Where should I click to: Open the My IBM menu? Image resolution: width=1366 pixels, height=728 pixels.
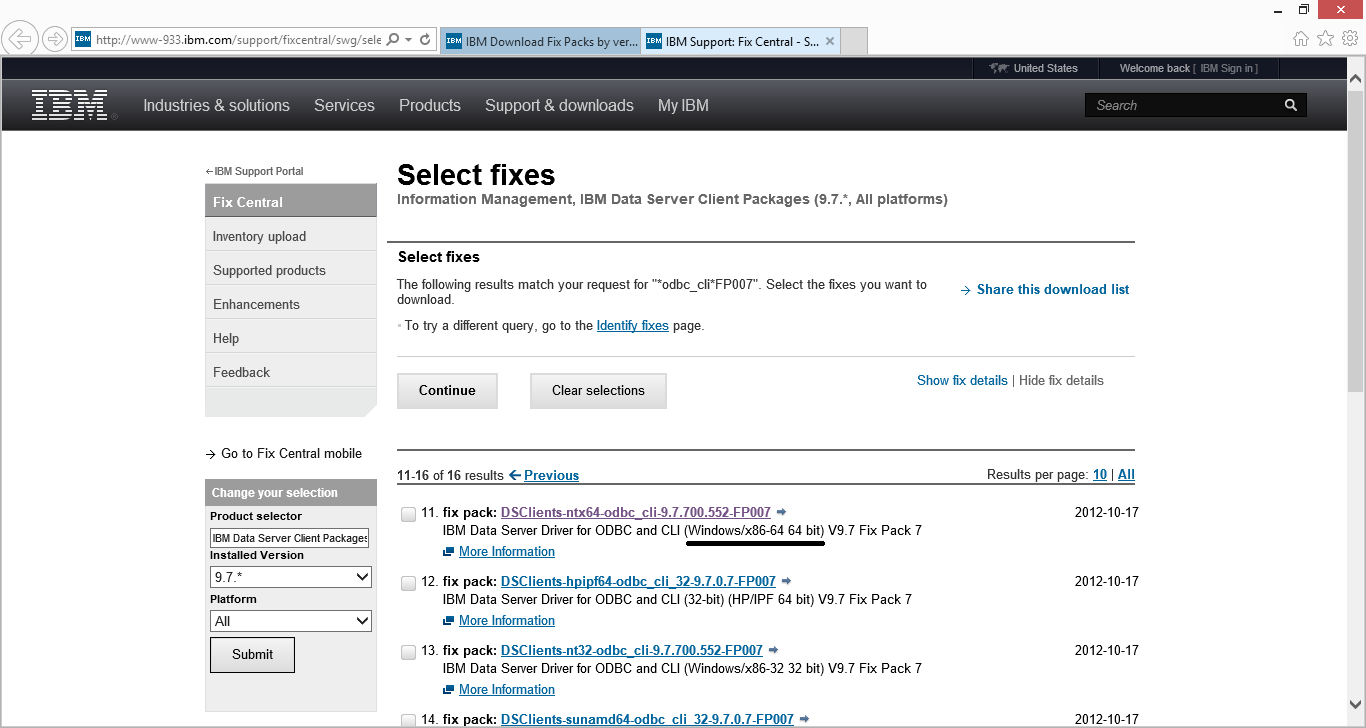[x=683, y=105]
